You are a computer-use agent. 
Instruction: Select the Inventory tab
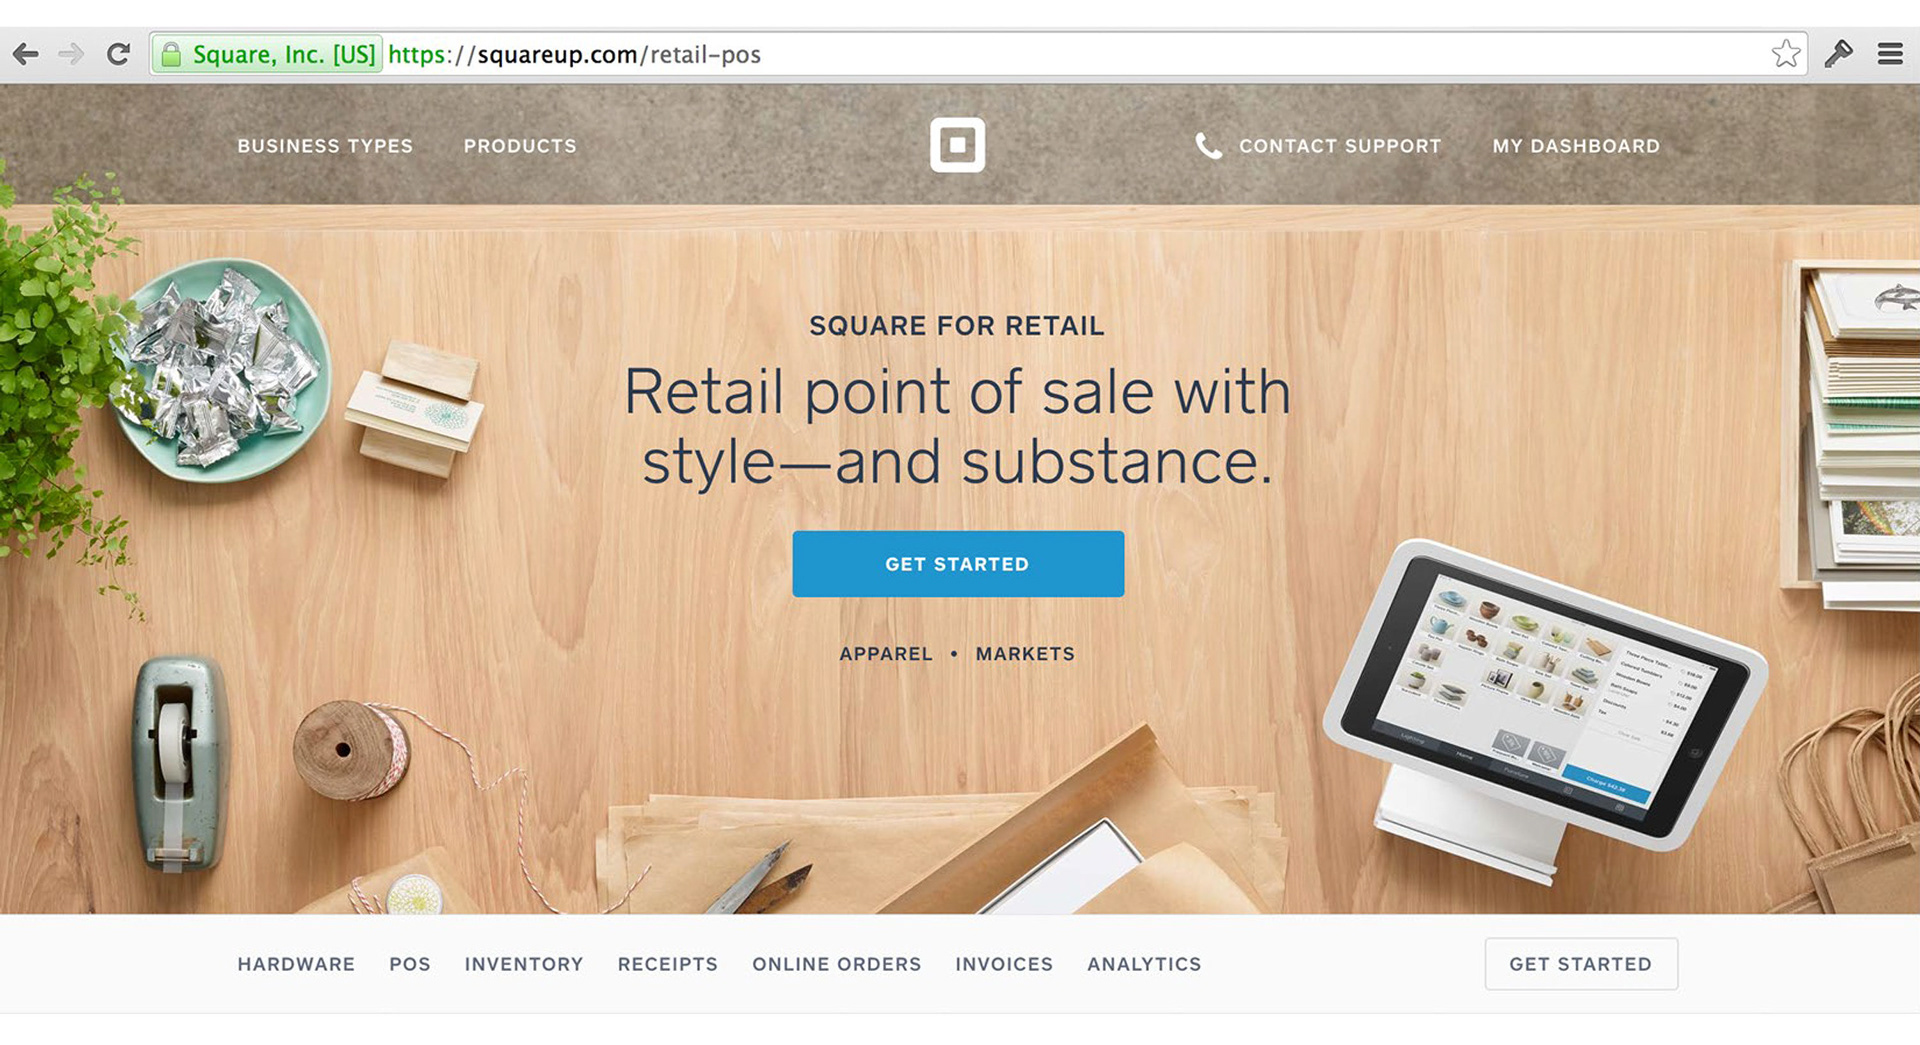click(x=524, y=964)
